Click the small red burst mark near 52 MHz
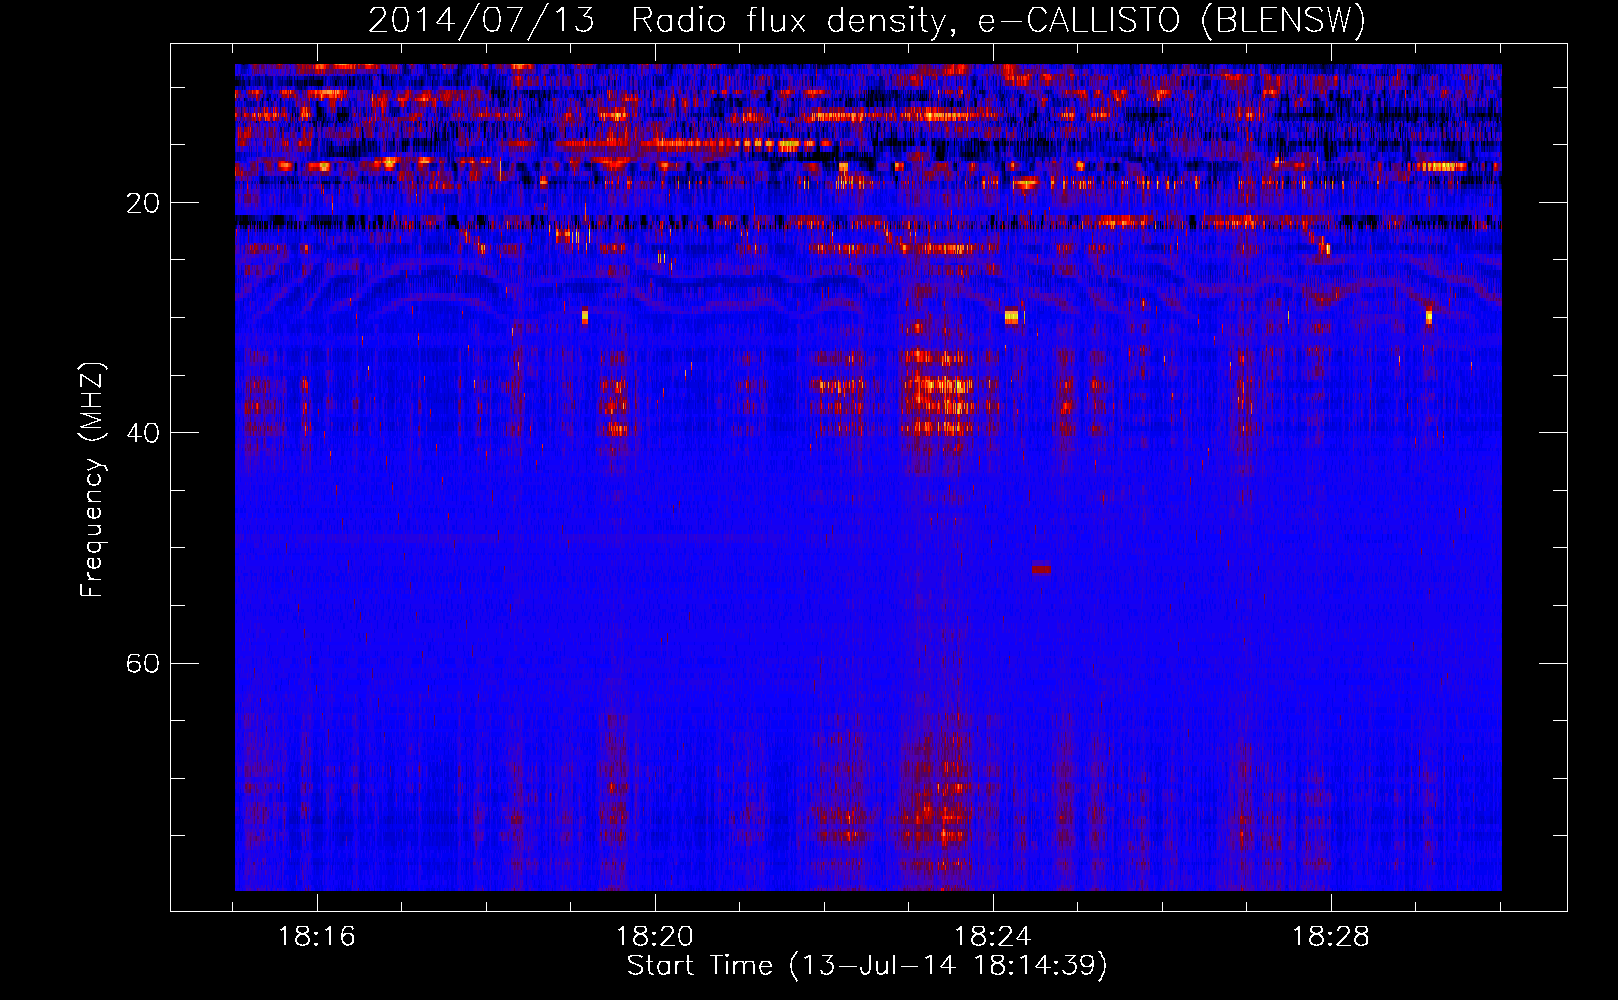 click(x=1041, y=569)
